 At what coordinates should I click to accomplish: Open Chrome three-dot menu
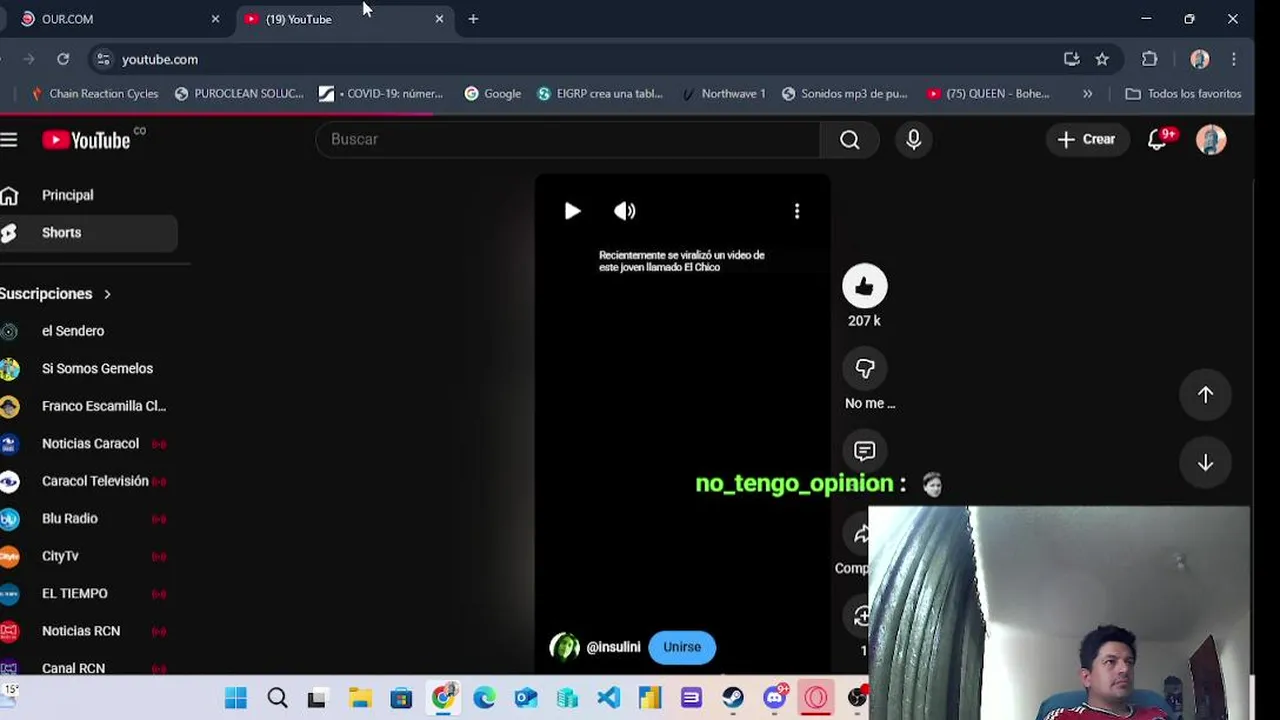pos(1234,59)
